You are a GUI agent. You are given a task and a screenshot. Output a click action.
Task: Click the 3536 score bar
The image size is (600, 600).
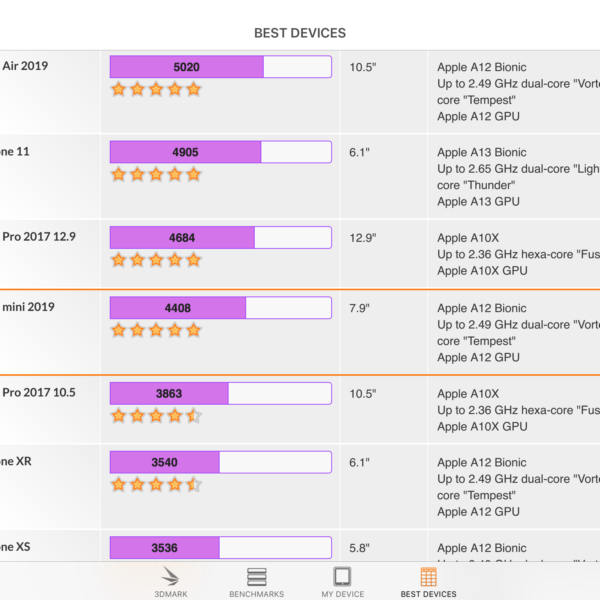coord(220,548)
